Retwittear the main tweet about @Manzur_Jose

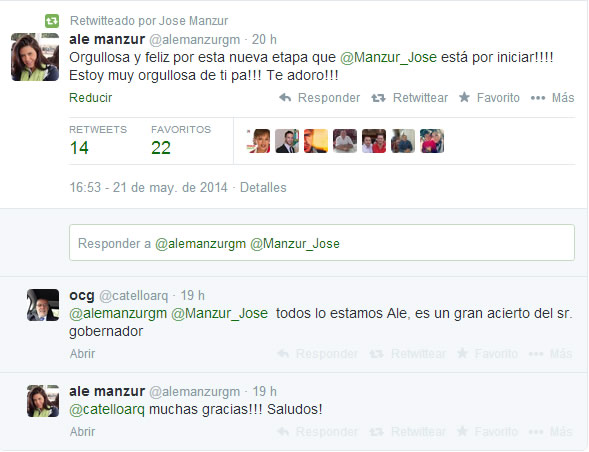[409, 98]
